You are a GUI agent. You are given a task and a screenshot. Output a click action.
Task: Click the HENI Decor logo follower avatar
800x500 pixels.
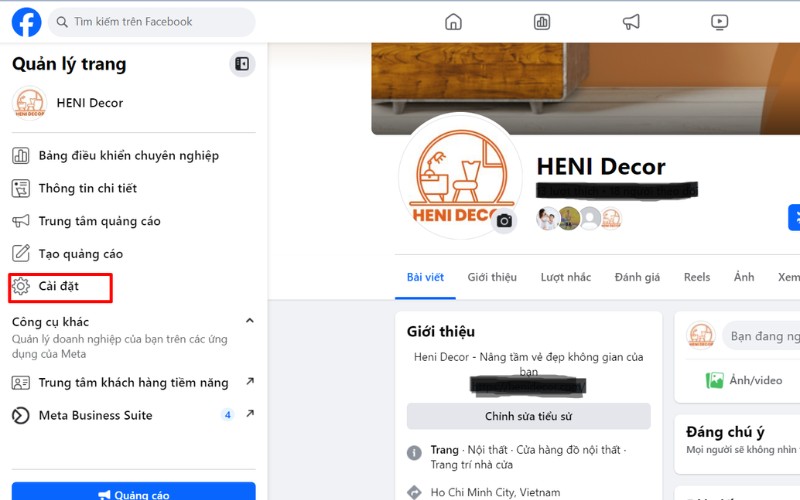coord(611,219)
